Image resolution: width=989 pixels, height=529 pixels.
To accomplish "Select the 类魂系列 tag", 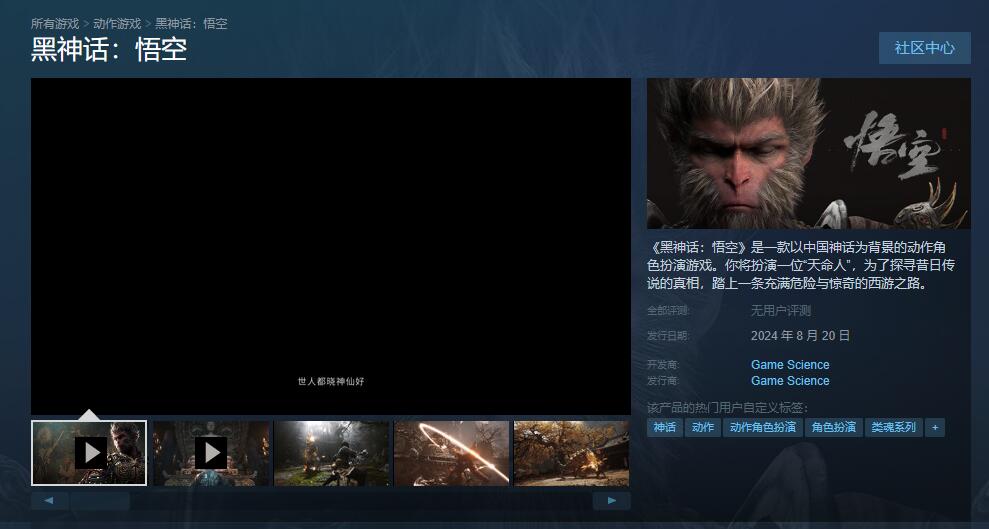I will (894, 427).
